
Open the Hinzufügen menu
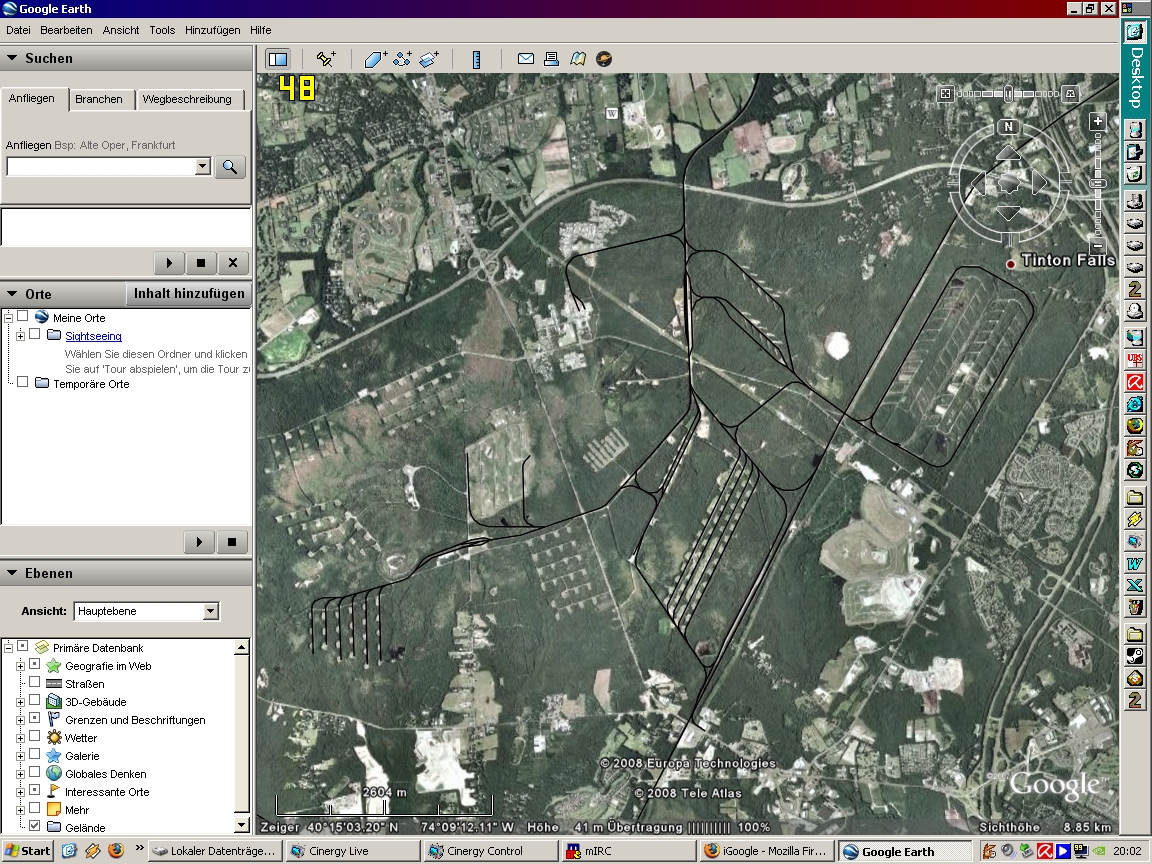click(213, 30)
